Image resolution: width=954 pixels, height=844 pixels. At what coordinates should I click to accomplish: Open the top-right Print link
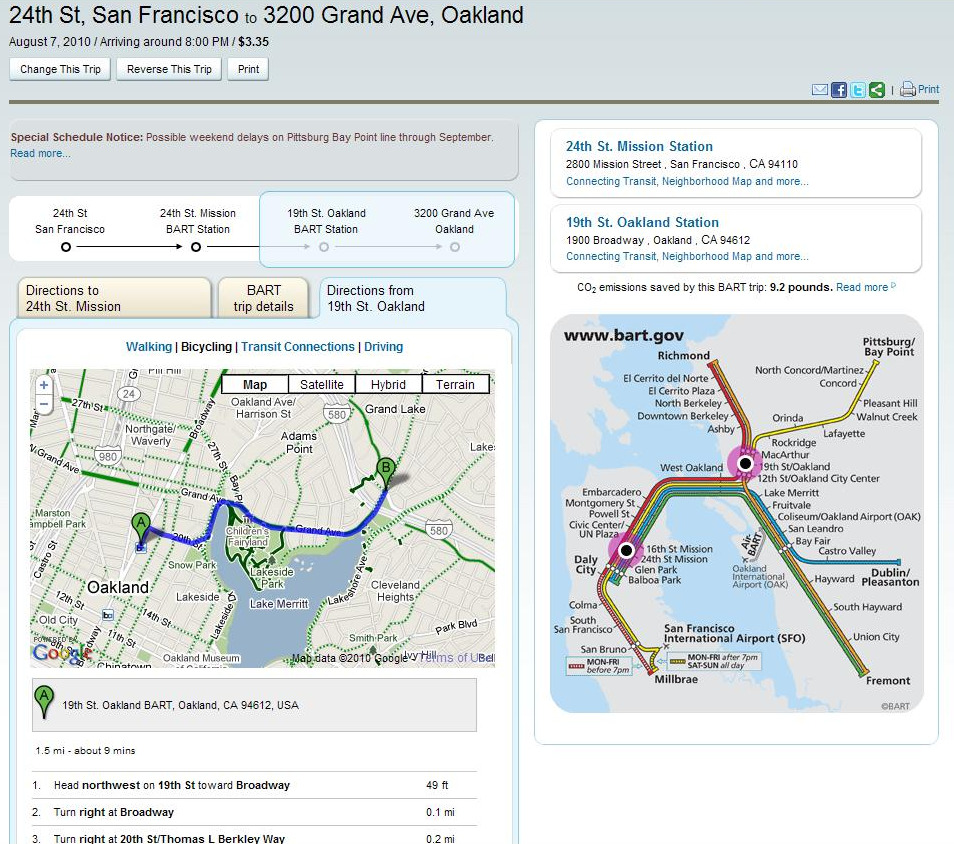click(928, 89)
